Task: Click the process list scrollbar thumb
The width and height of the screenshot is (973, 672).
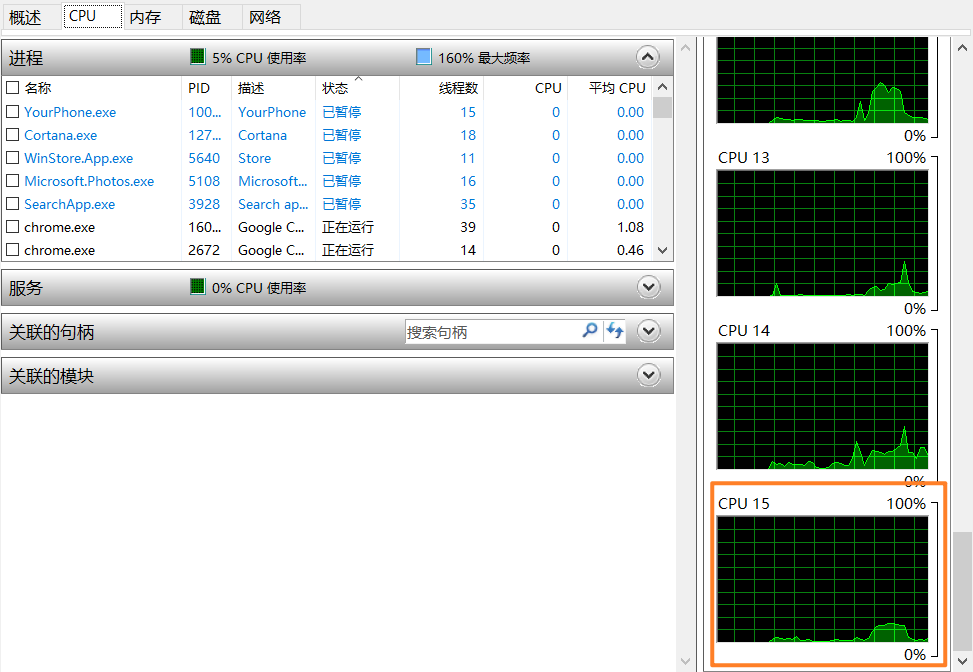Action: point(662,107)
